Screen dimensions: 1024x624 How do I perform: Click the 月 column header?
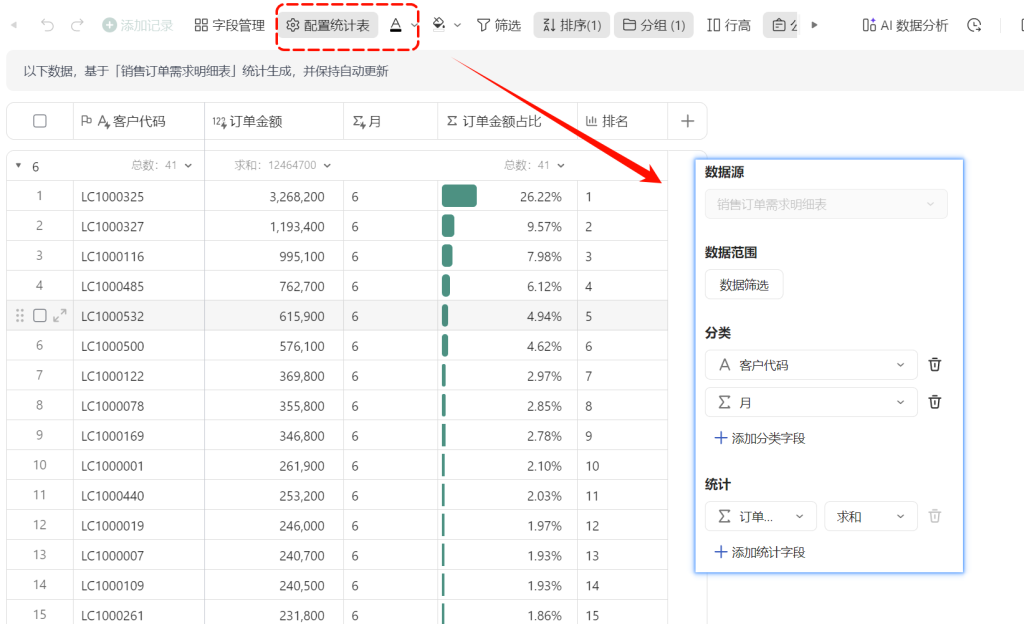click(x=390, y=121)
